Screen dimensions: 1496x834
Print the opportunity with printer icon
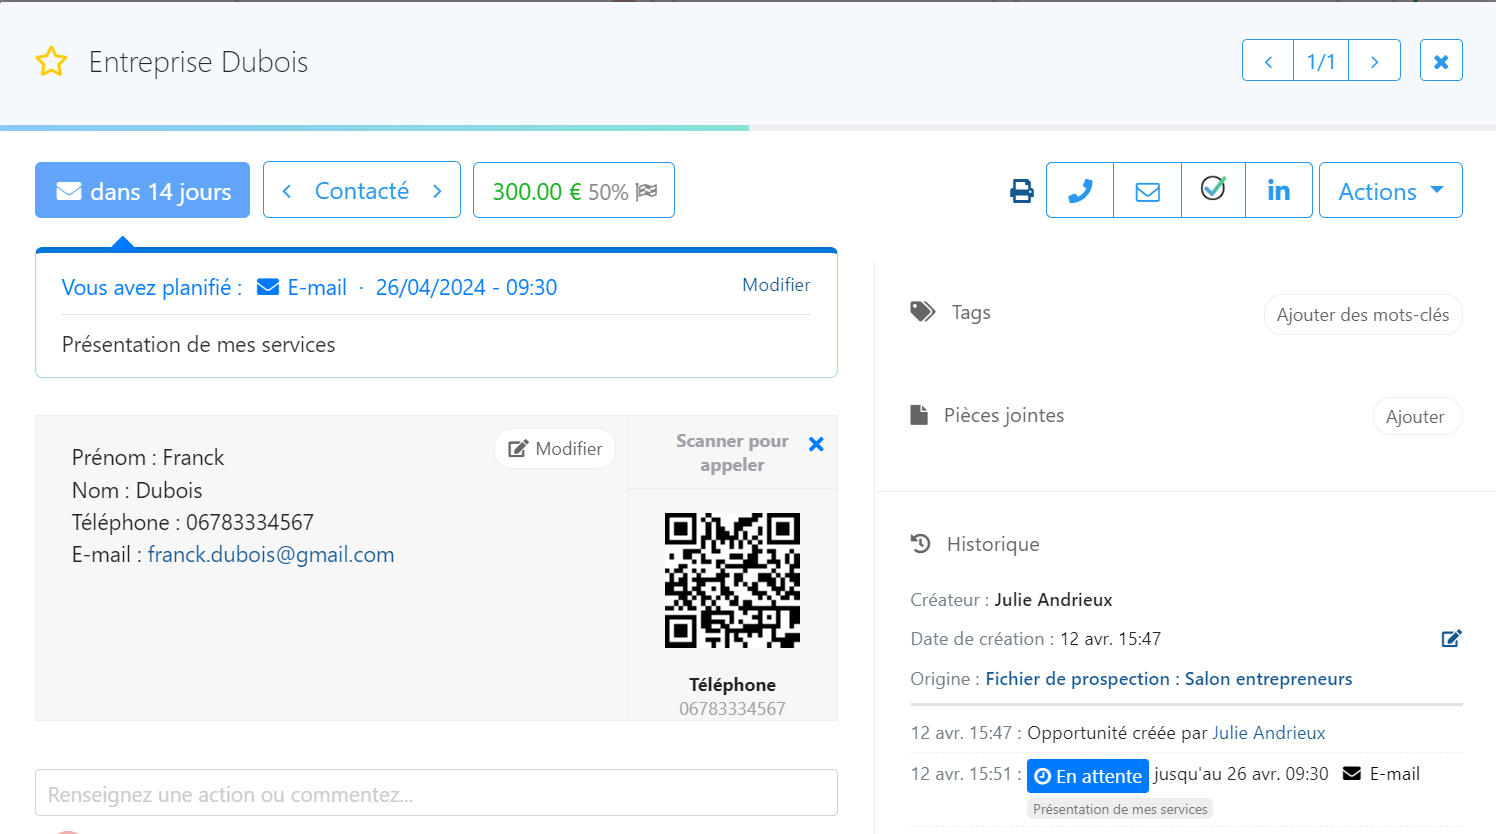pos(1021,191)
